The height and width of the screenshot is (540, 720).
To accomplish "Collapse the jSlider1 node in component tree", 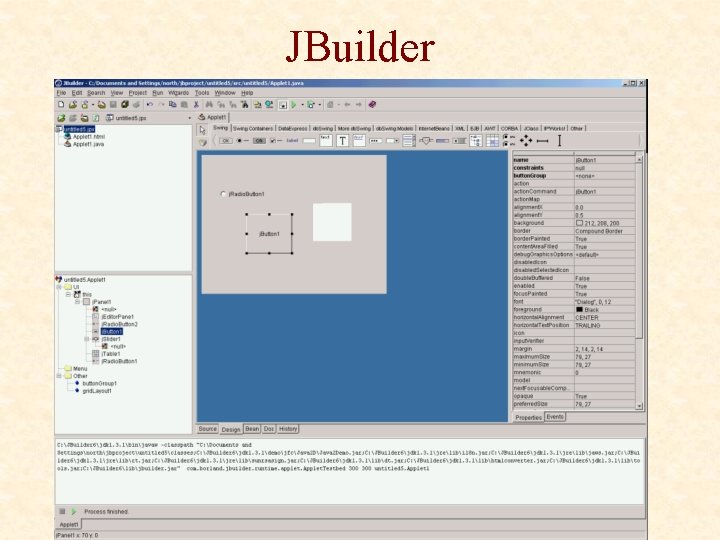I will click(x=87, y=339).
